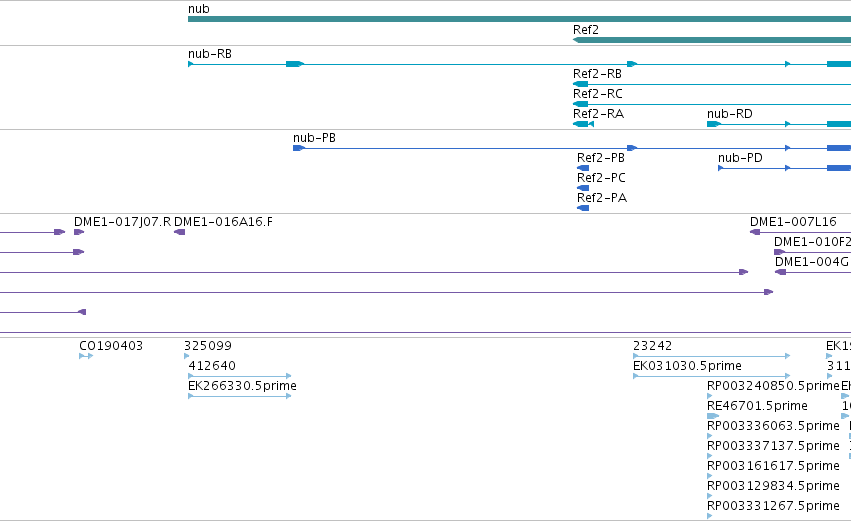This screenshot has height=521, width=851.
Task: Click the RP003337137.5prime EST label
Action: click(x=773, y=446)
